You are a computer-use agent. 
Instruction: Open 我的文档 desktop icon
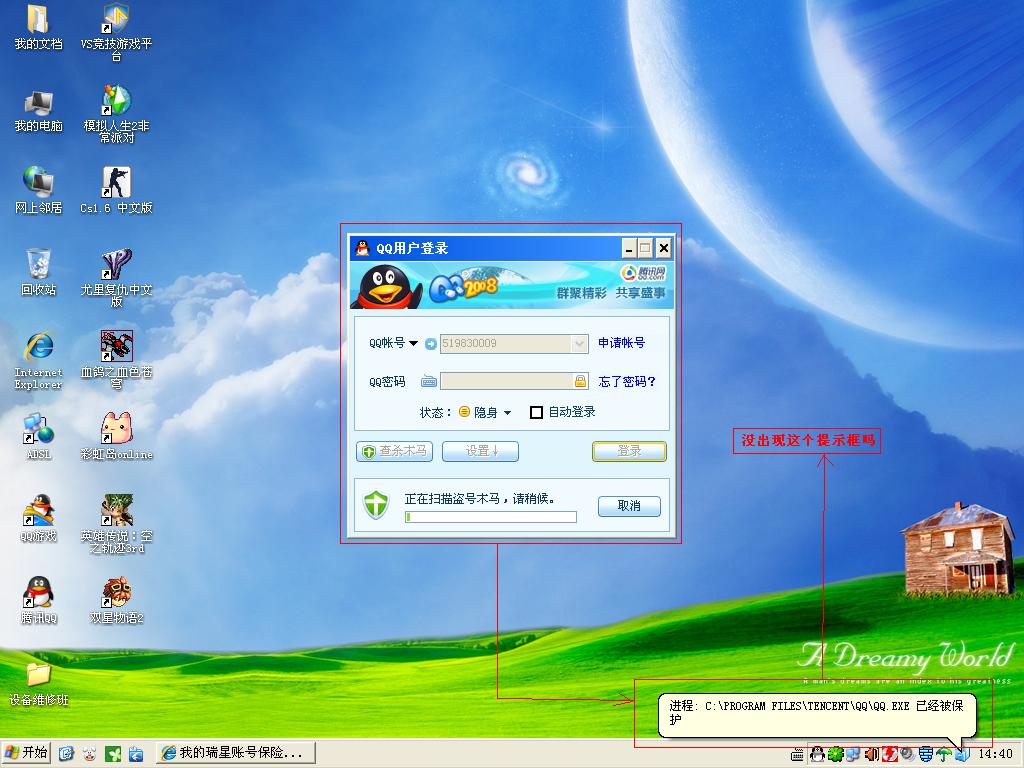point(39,27)
